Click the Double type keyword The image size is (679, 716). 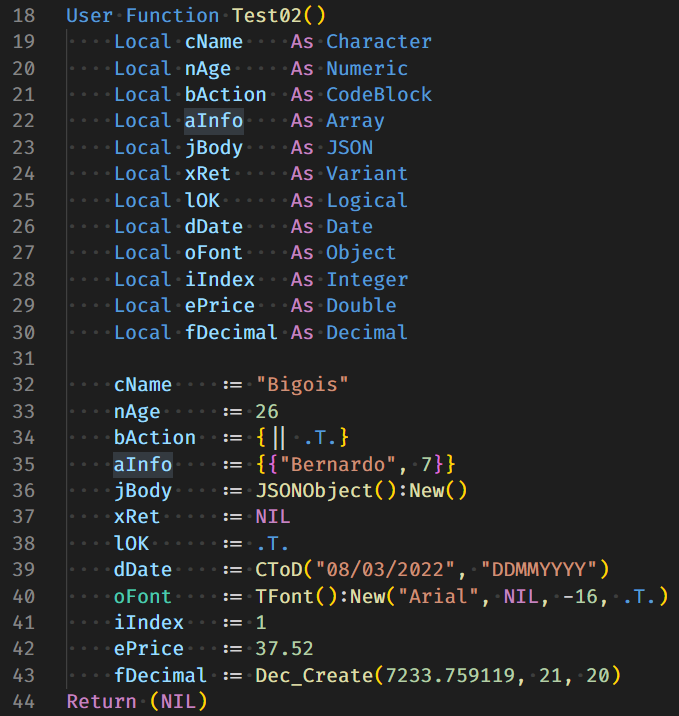[361, 306]
